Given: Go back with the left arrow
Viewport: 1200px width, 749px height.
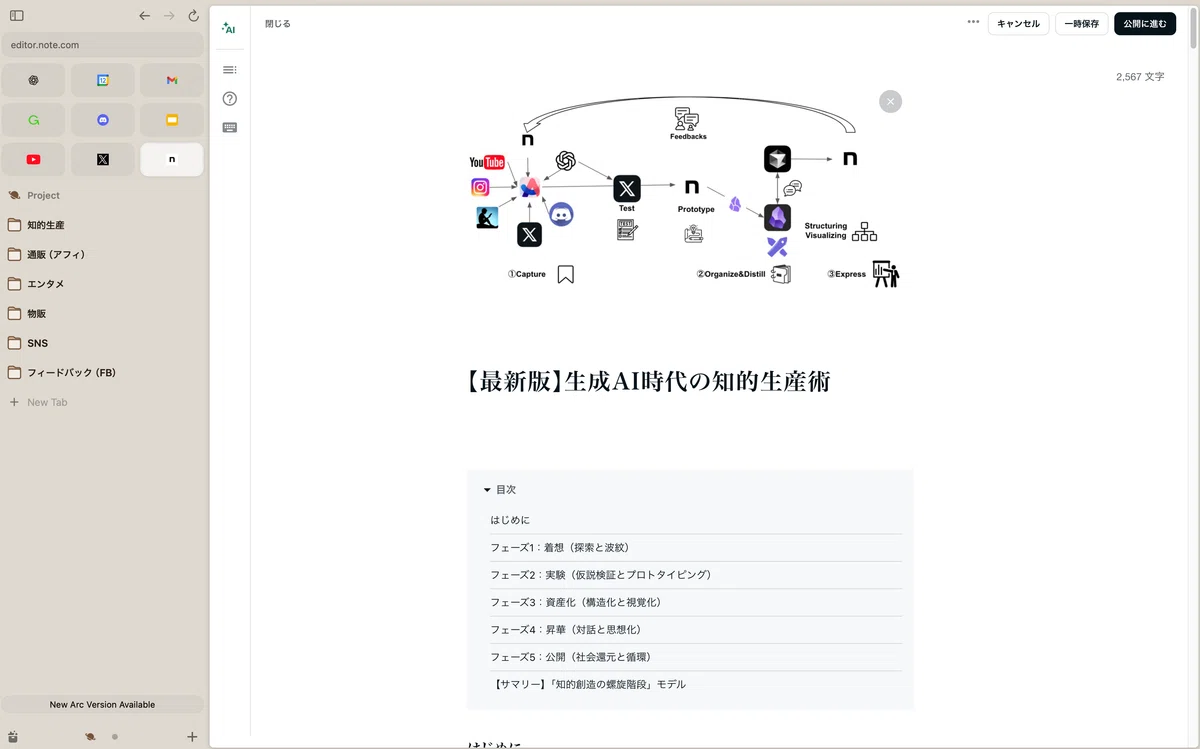Looking at the screenshot, I should tap(145, 16).
